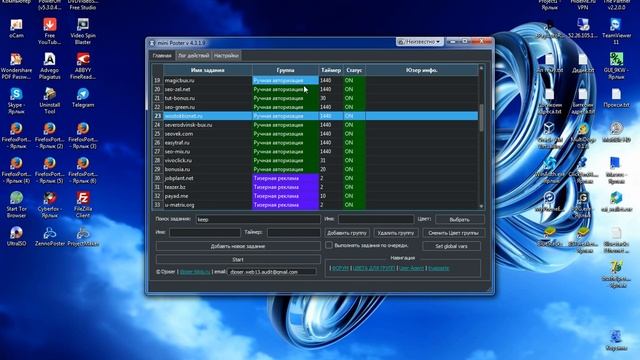
Task: Open the Uninstall Tool desktop icon
Action: (x=50, y=101)
